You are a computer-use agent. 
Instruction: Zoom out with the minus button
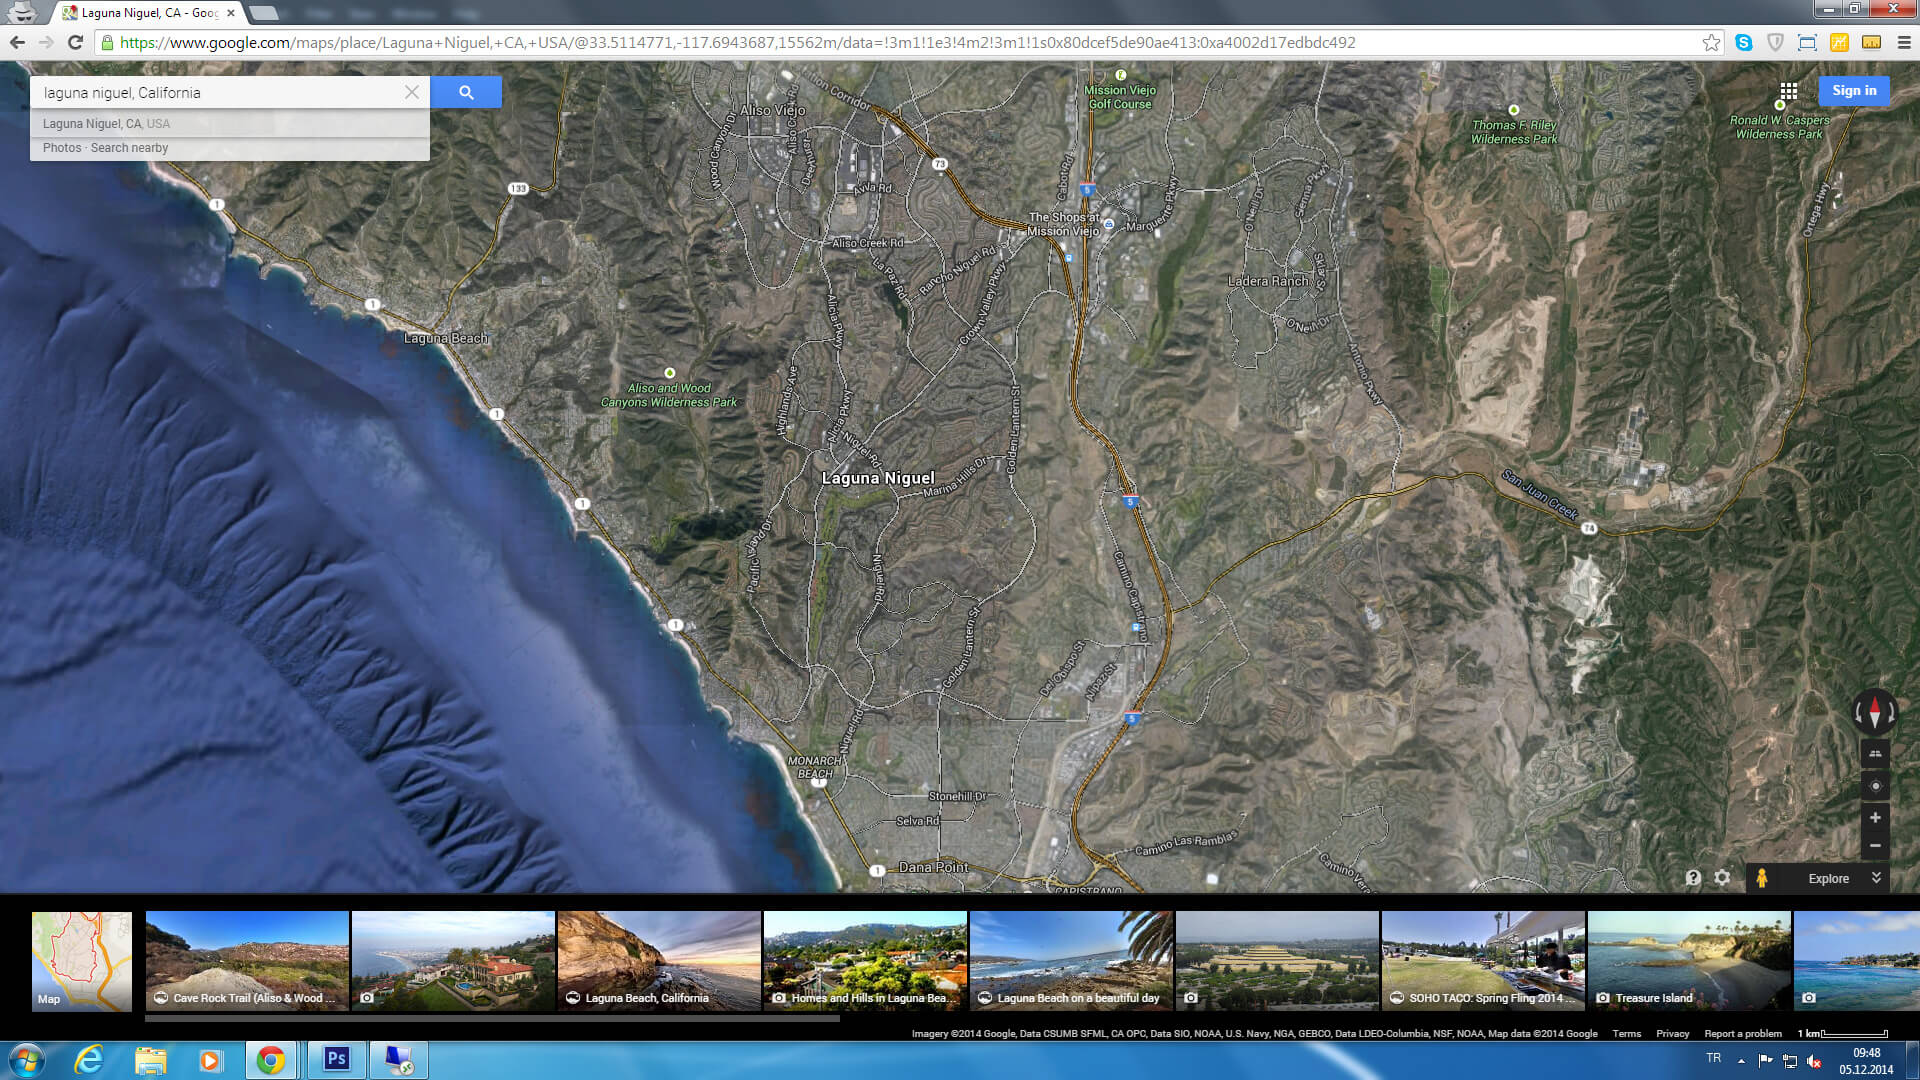(x=1875, y=846)
